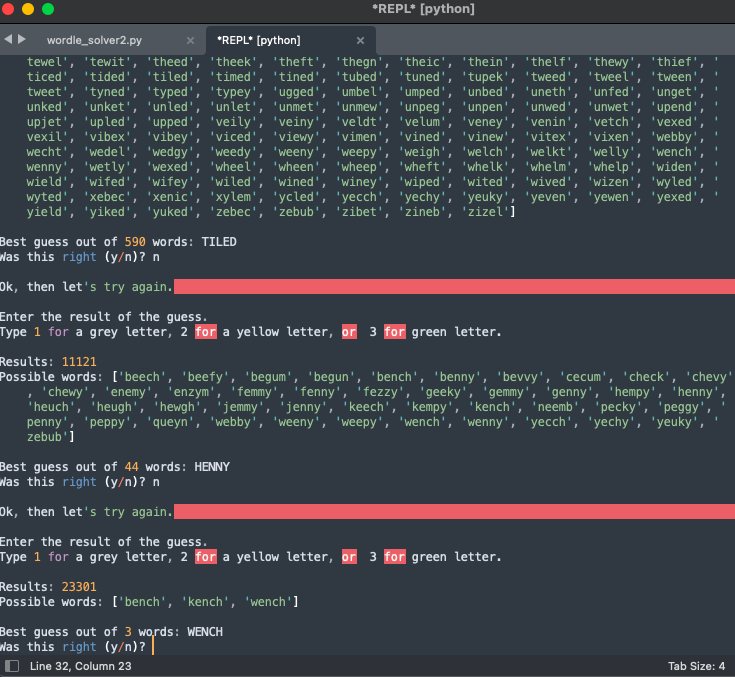Click 'beech' in possible words list
This screenshot has width=735, height=677.
tap(142, 377)
